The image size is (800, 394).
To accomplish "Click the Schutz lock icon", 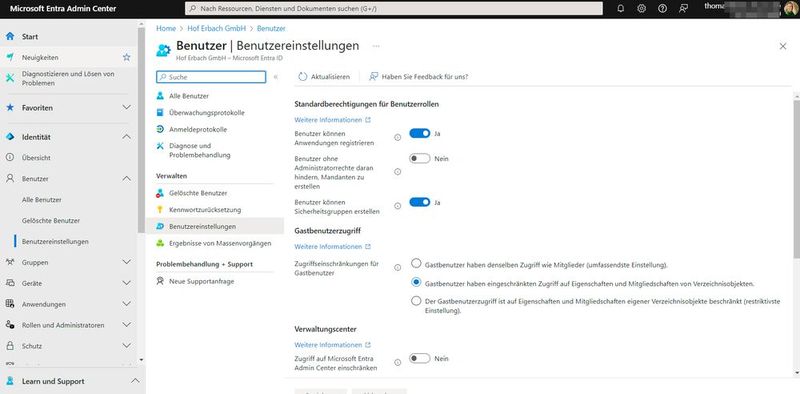I will (x=10, y=346).
